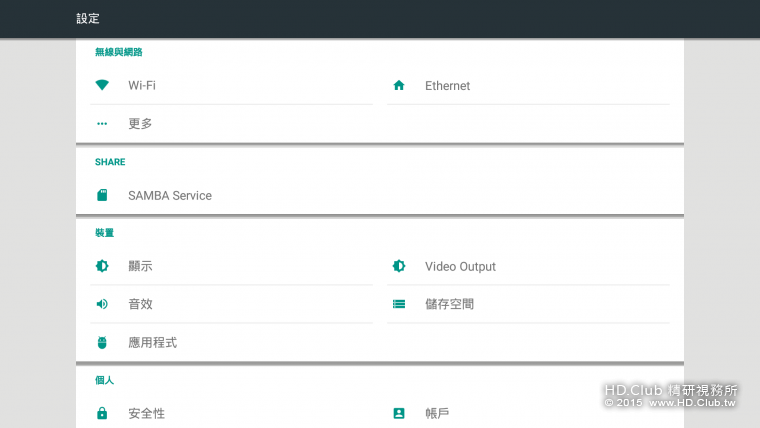Click the 設定 title in top bar
The image size is (760, 428).
pyautogui.click(x=88, y=19)
